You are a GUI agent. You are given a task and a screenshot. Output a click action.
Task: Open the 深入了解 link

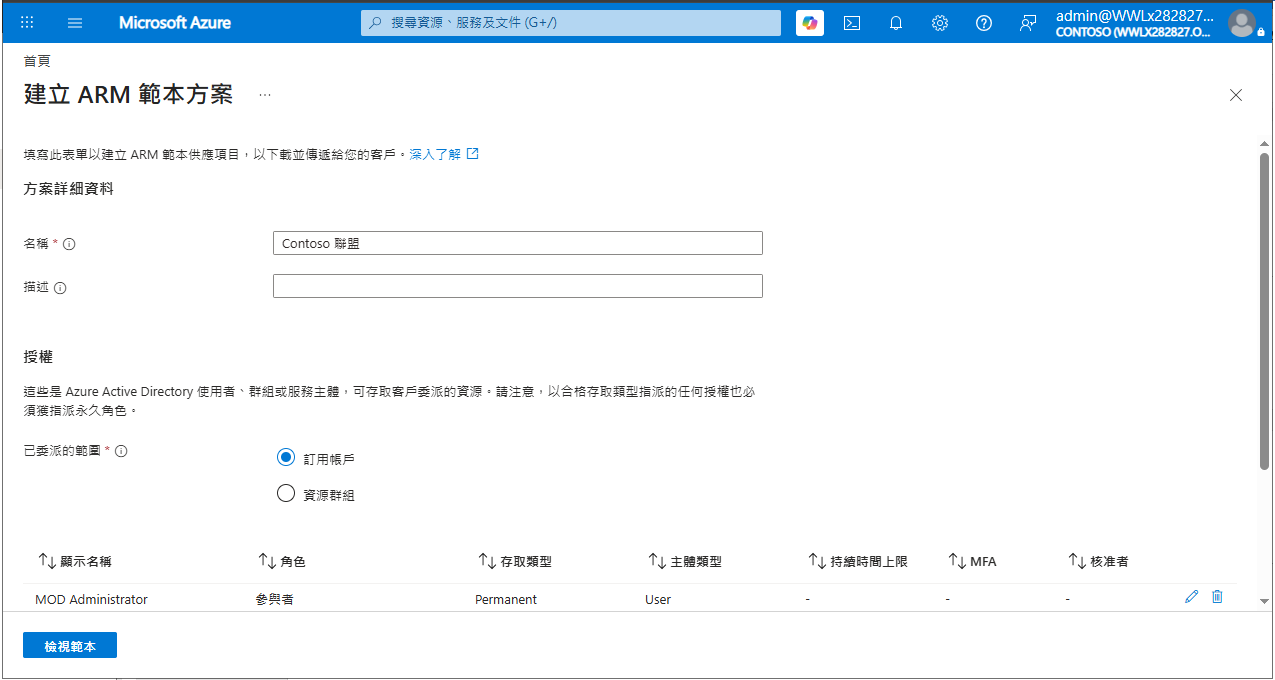click(444, 154)
